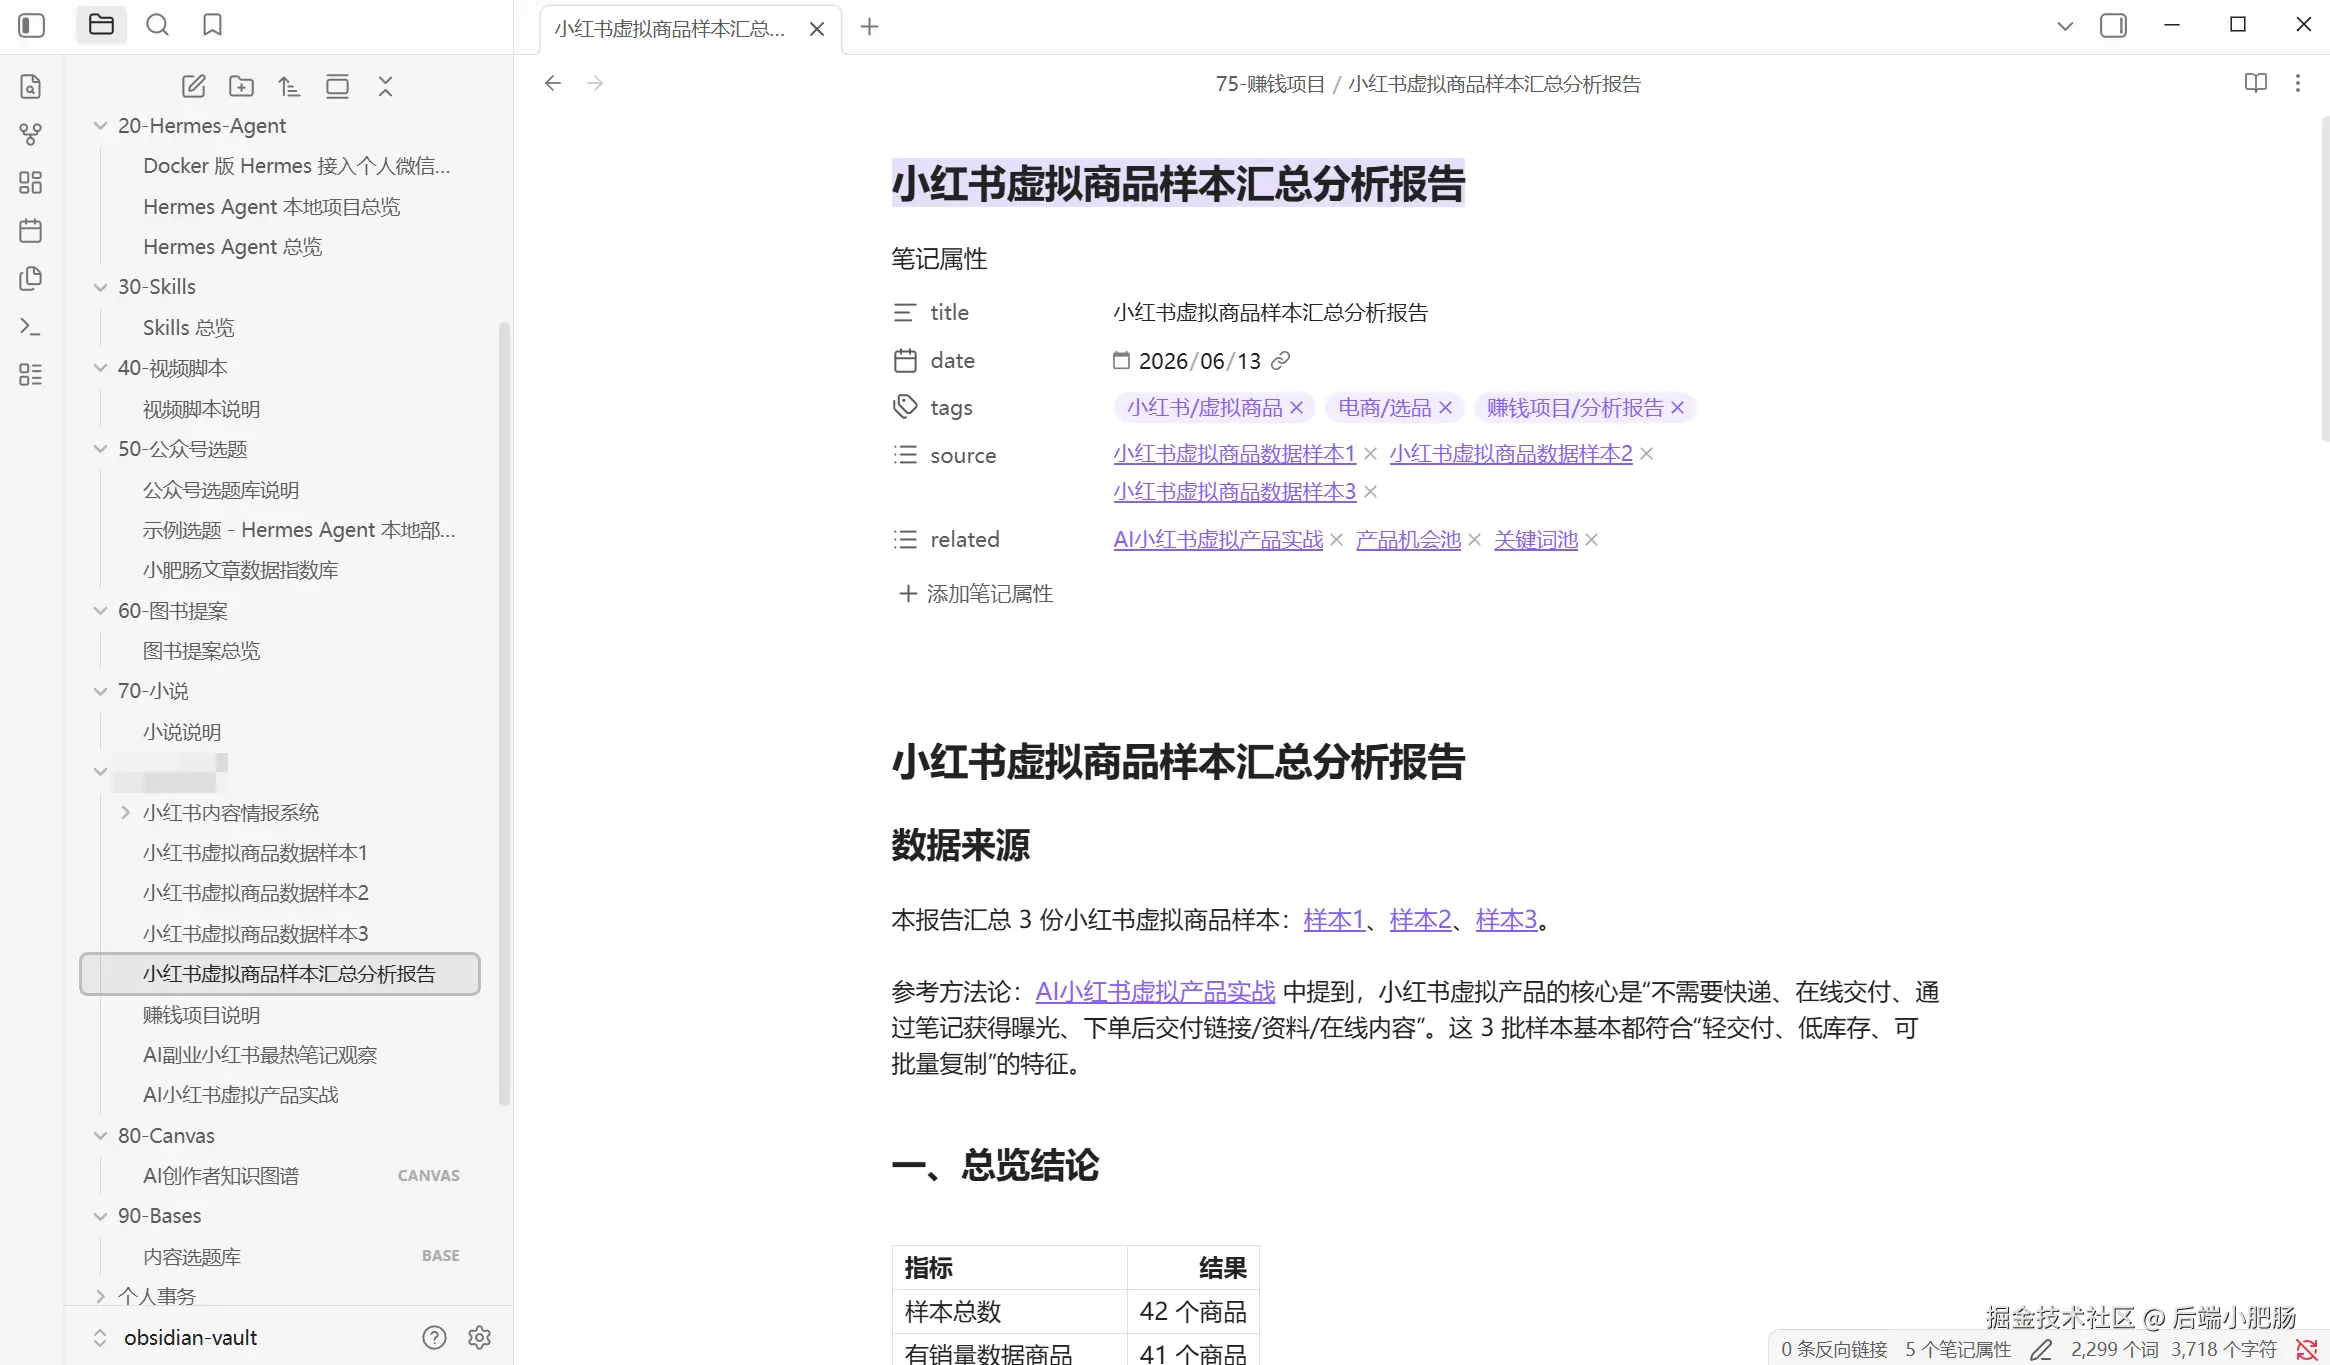Open templates copy ribbon icon
Screen dimensions: 2330x1365
coord(31,278)
